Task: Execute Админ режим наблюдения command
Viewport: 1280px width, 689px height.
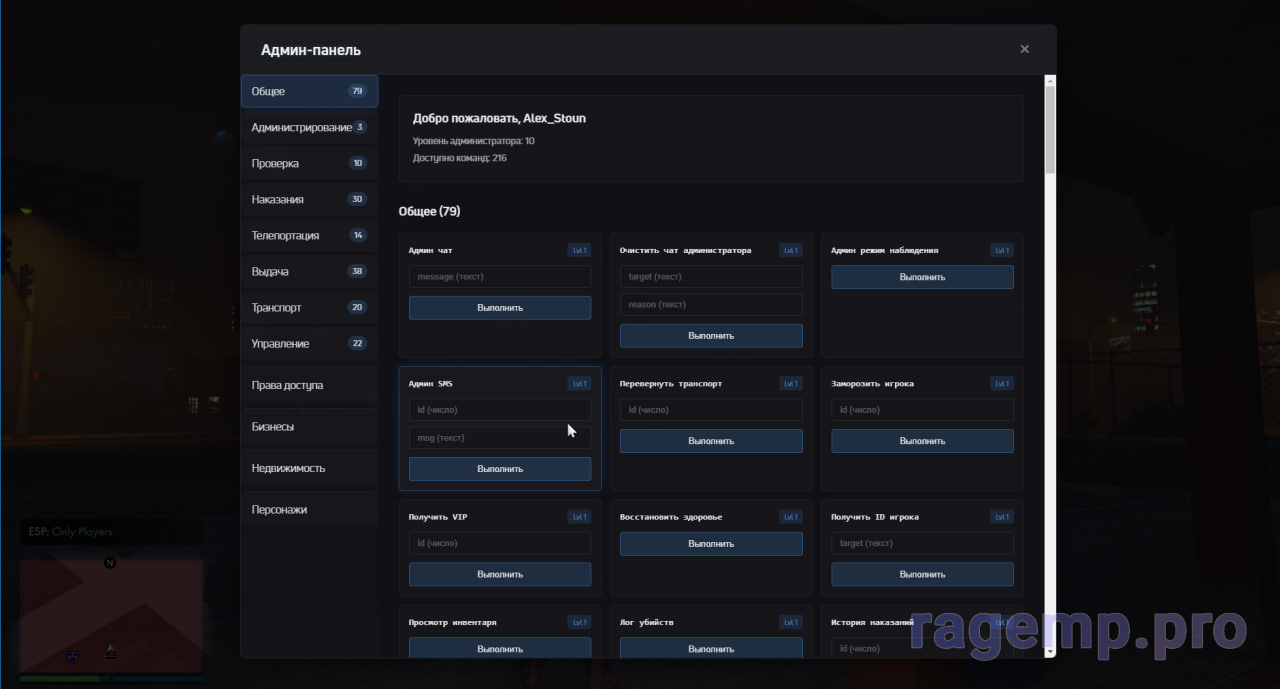Action: 922,277
